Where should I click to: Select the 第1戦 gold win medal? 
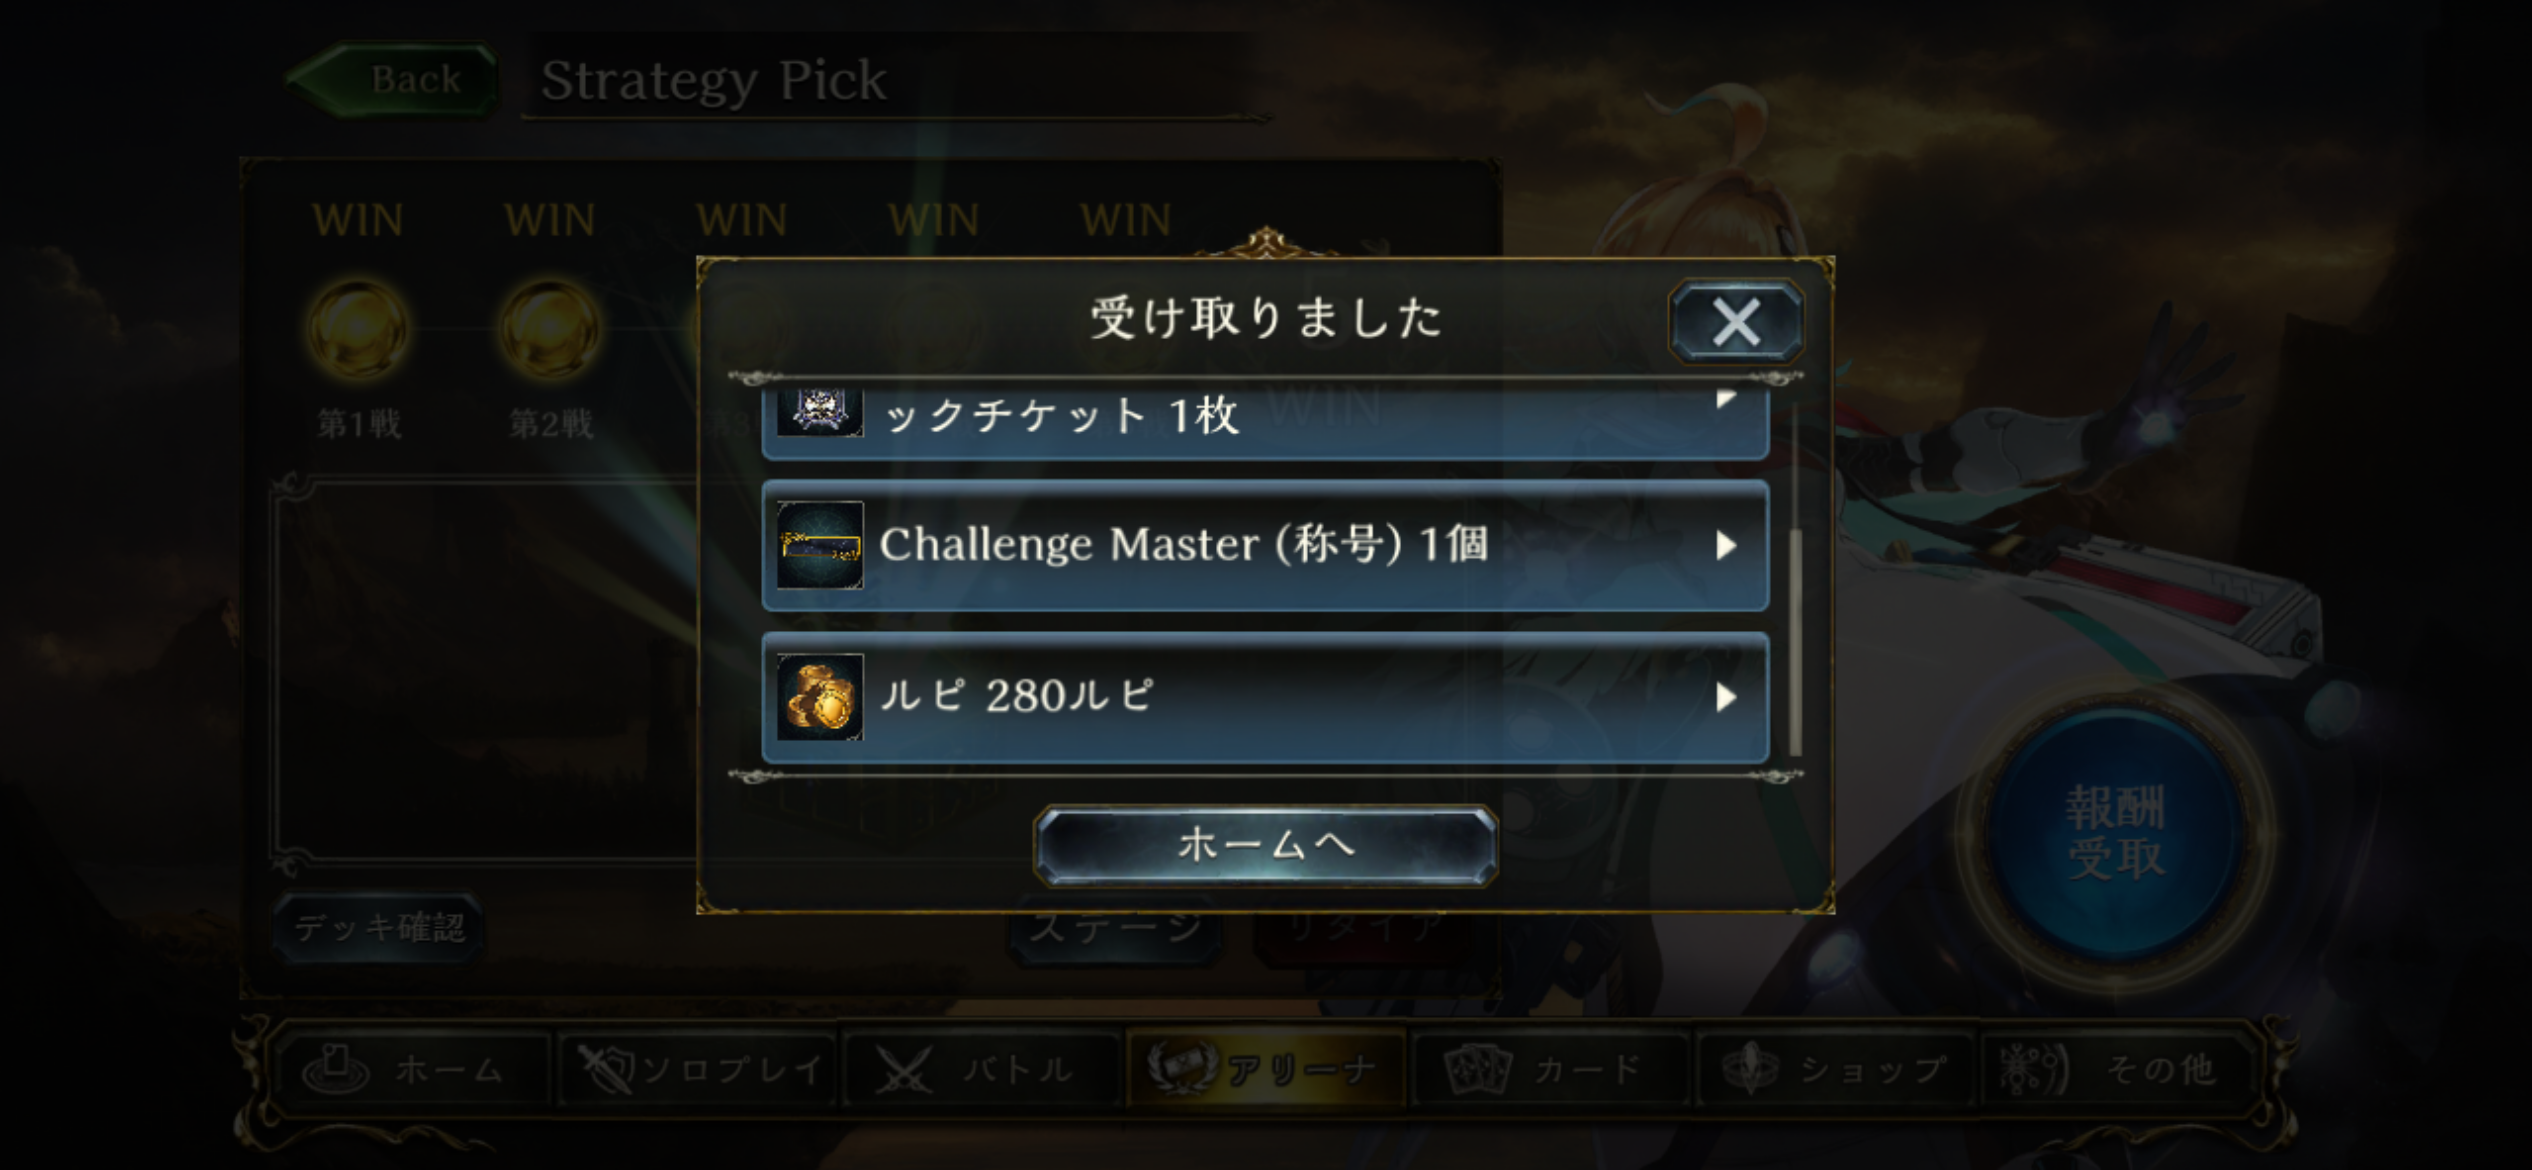tap(358, 329)
